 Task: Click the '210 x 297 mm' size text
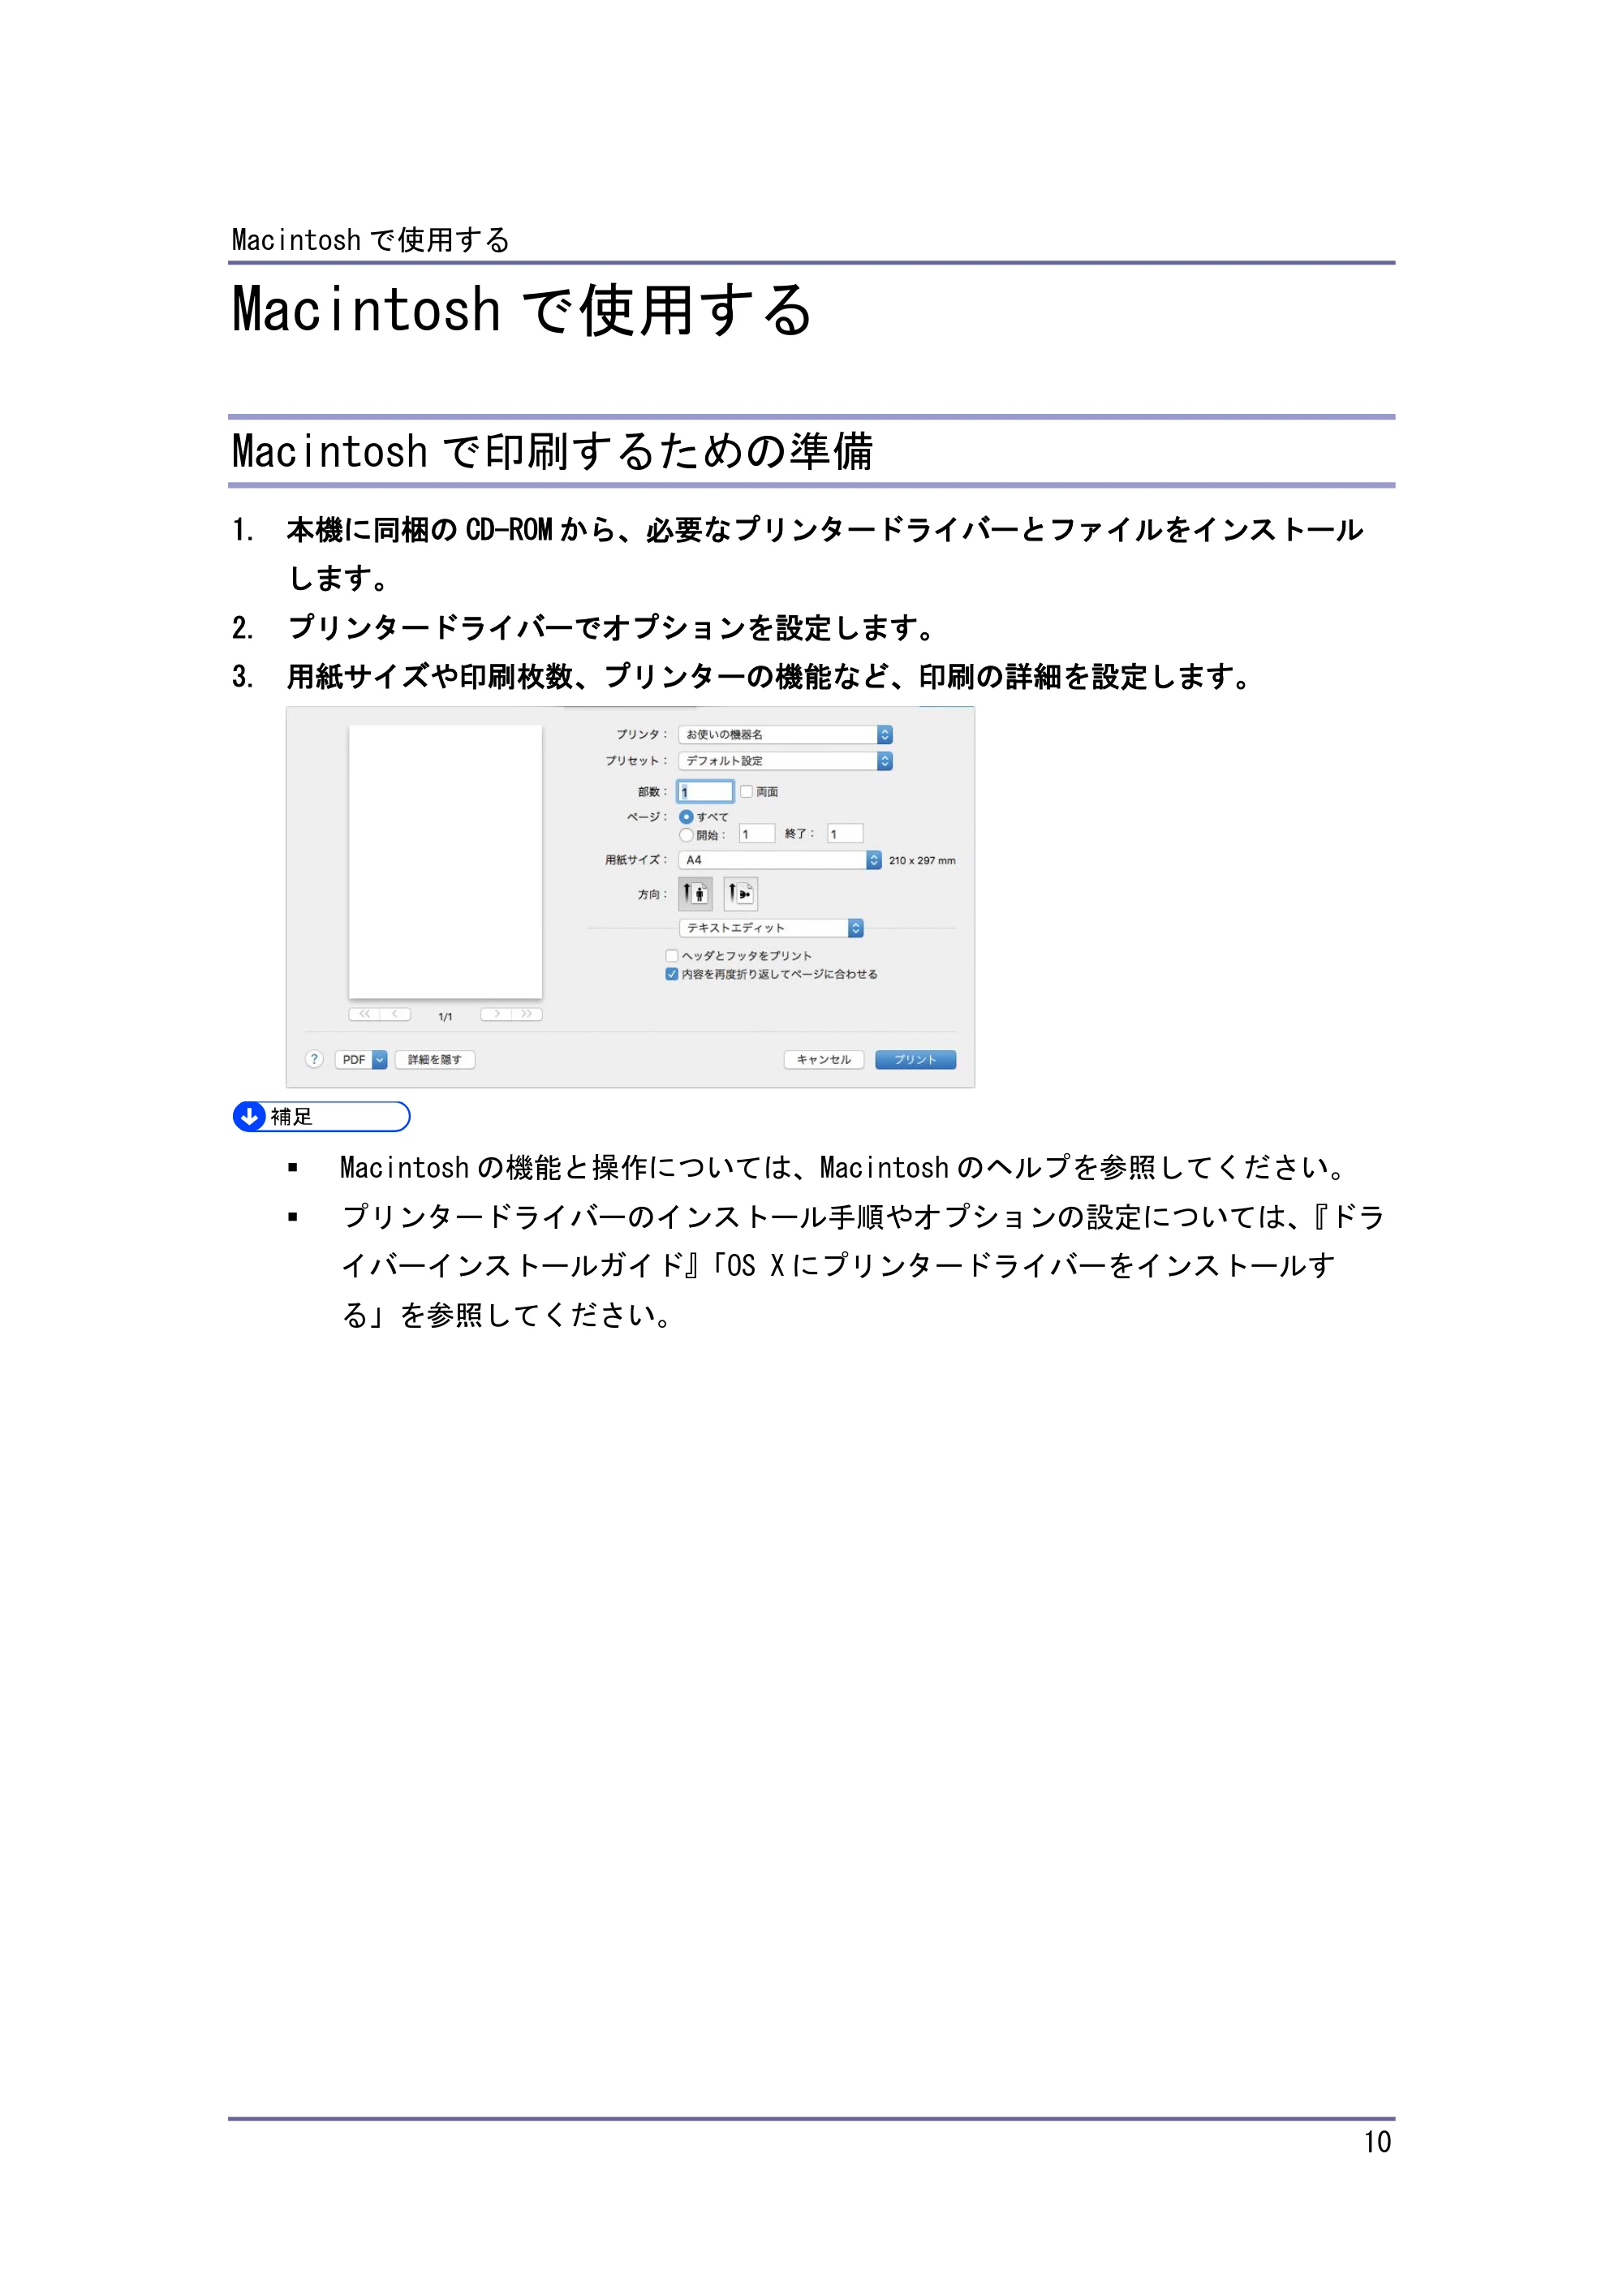point(922,861)
